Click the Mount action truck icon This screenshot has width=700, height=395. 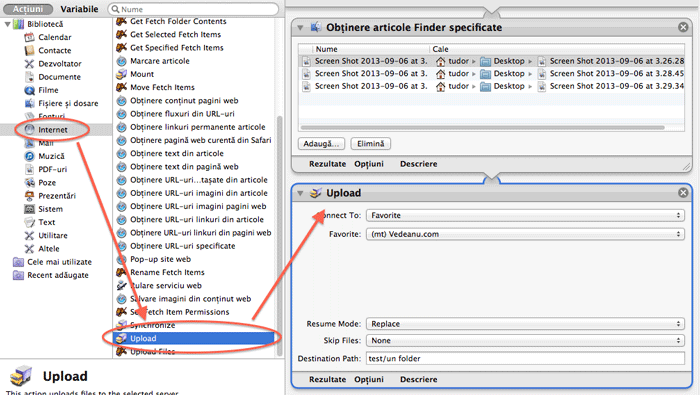[x=121, y=74]
